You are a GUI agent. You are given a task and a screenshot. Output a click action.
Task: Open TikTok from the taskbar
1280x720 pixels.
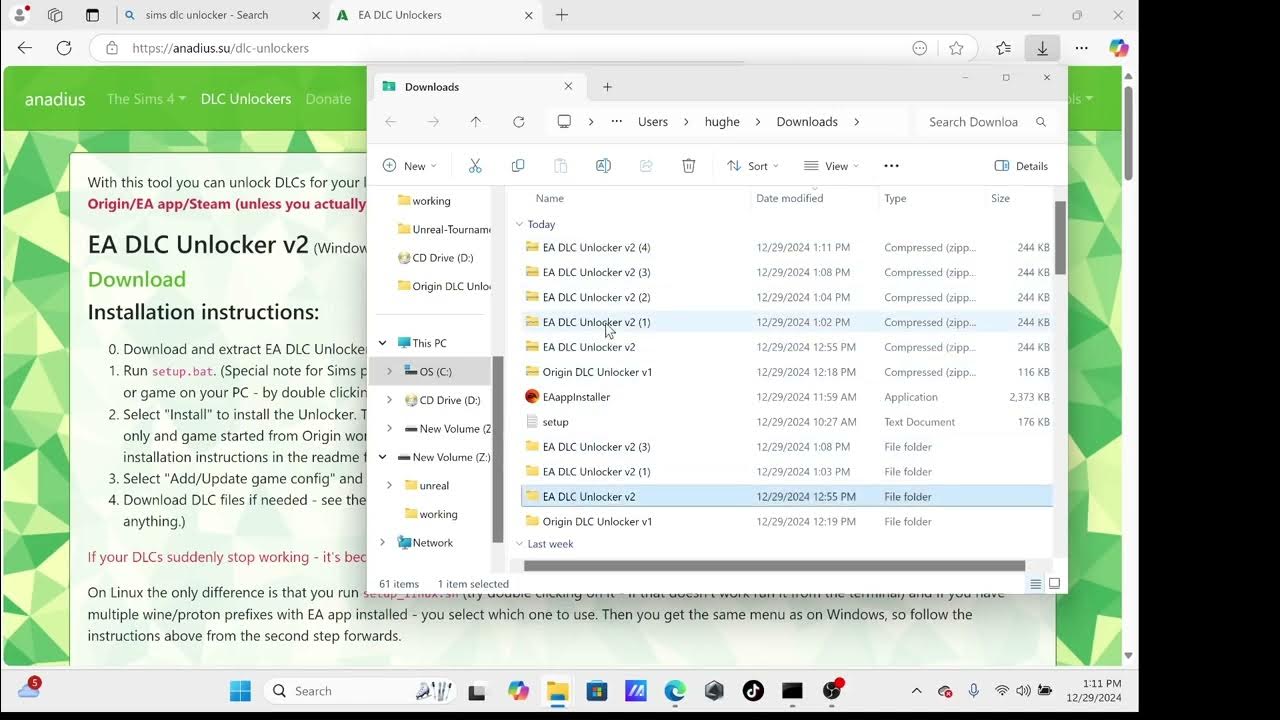coord(753,691)
